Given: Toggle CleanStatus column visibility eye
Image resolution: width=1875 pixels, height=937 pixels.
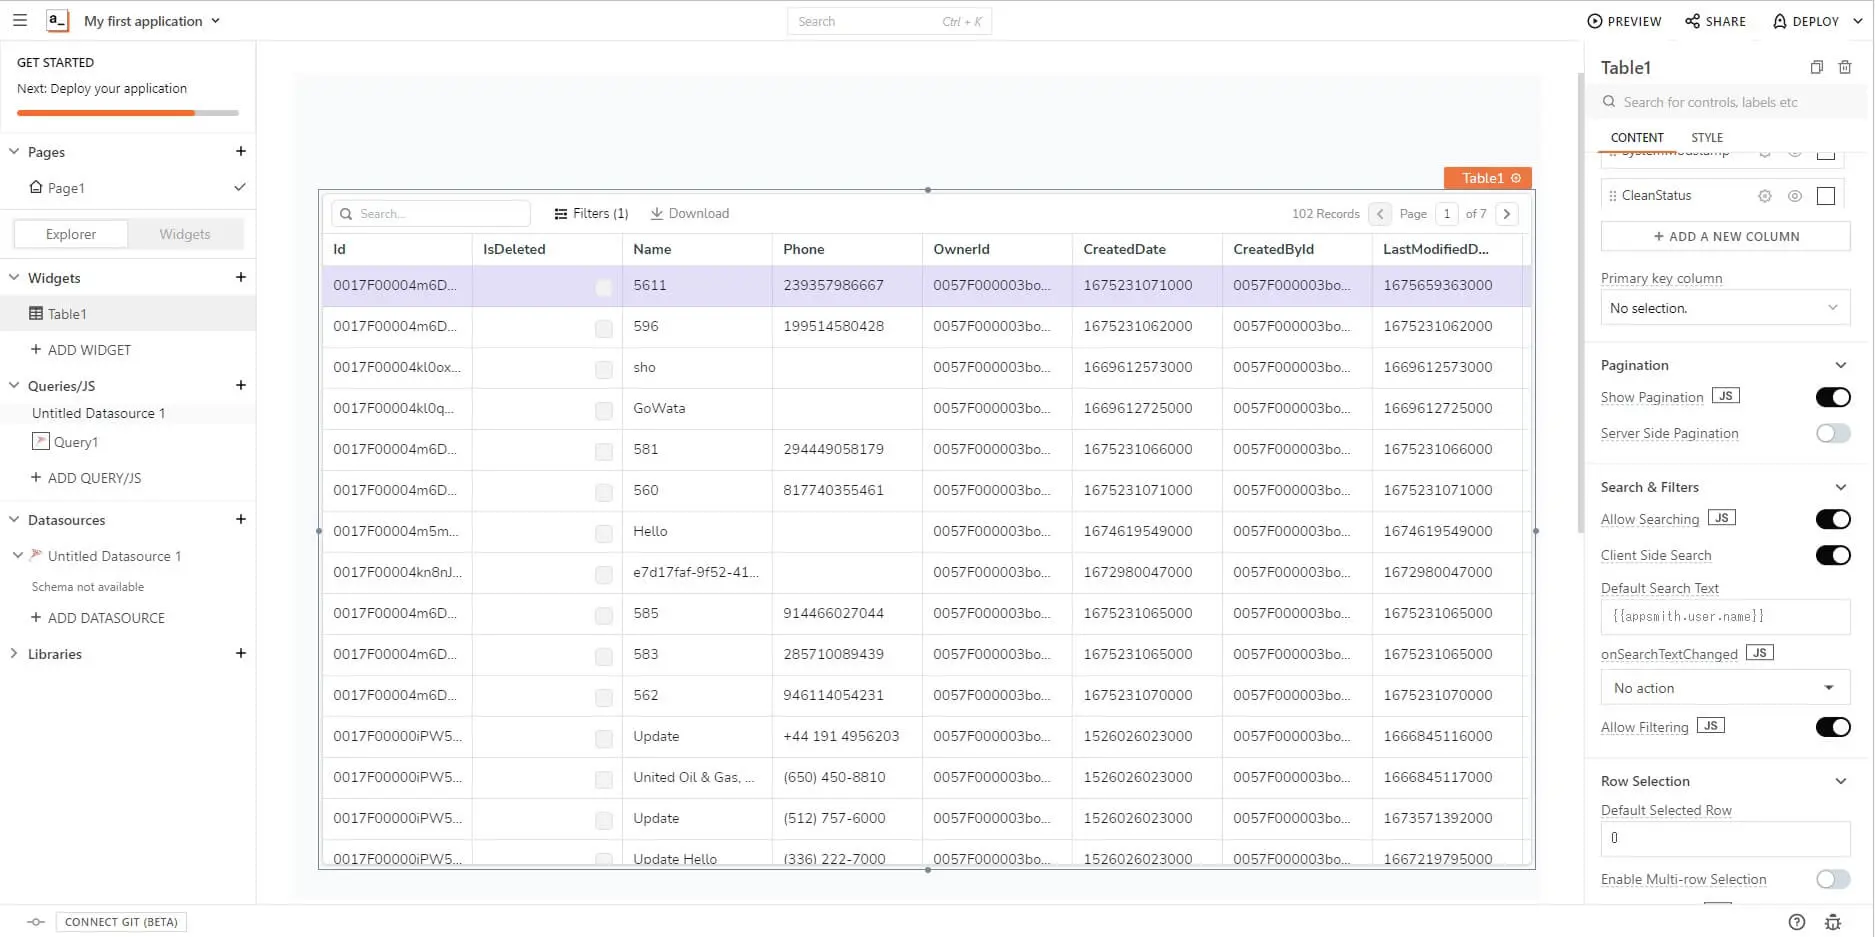Looking at the screenshot, I should pos(1794,196).
